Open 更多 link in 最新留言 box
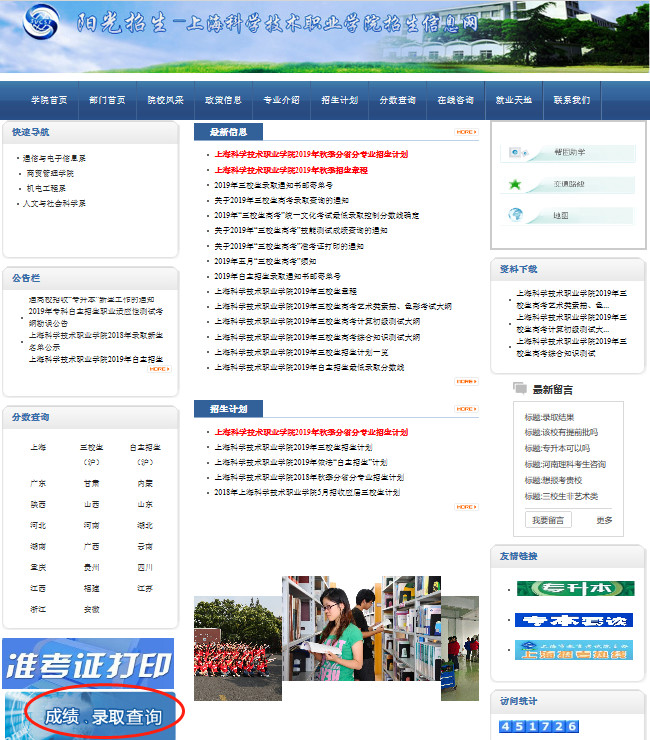Screen dimensions: 650x740 coord(604,520)
